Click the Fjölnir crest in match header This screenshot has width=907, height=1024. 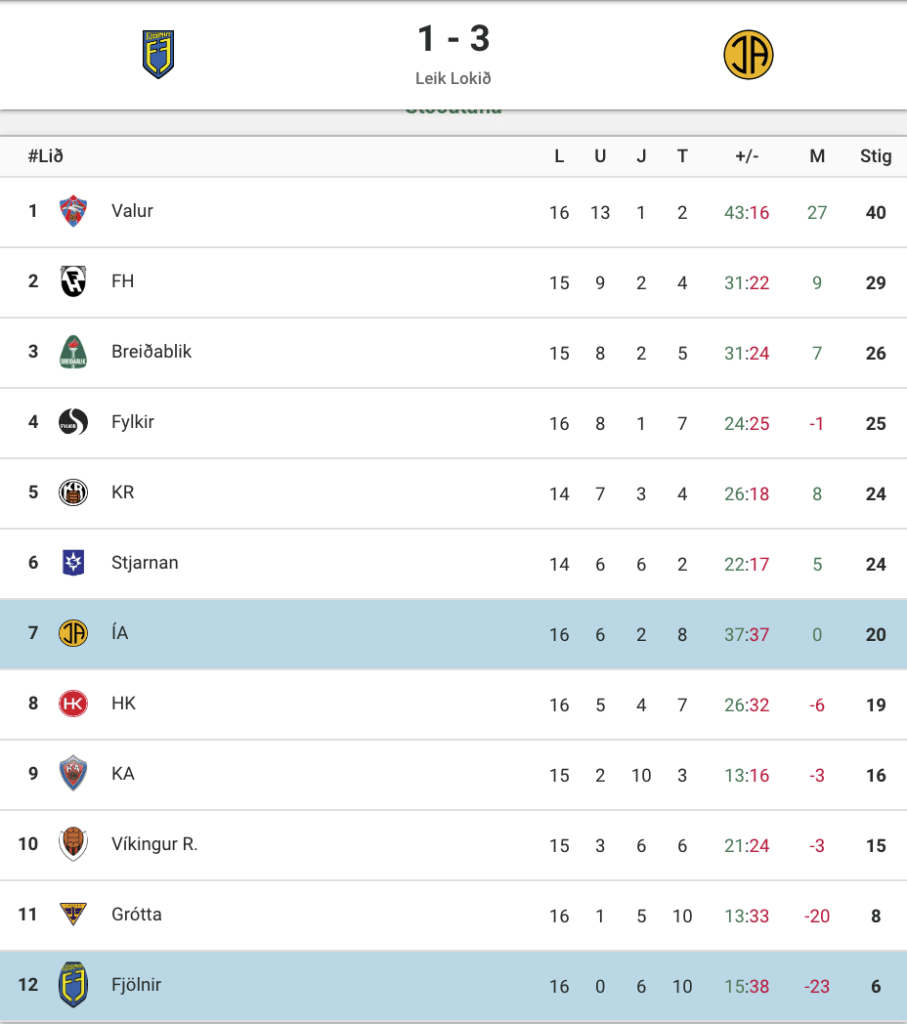[x=158, y=54]
